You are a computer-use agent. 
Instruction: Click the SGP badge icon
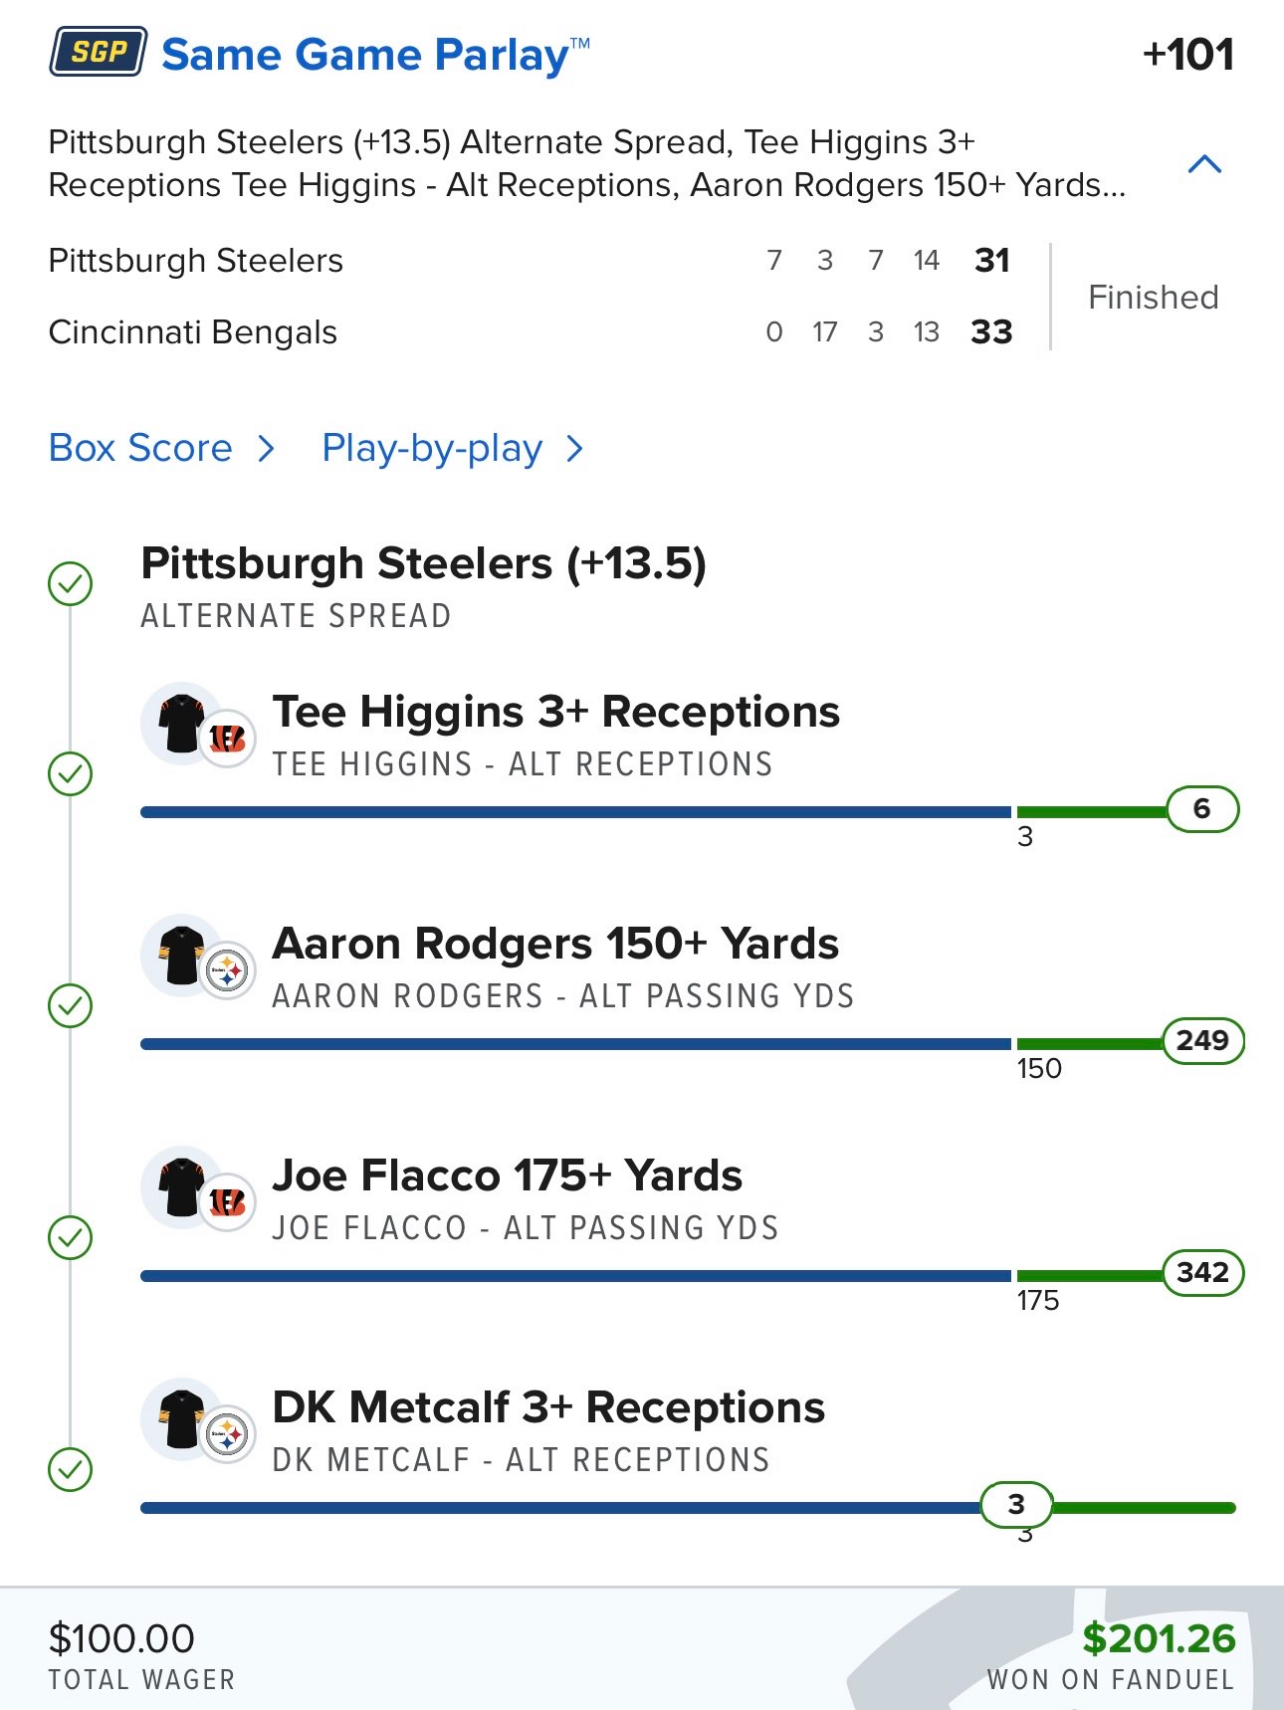[98, 52]
